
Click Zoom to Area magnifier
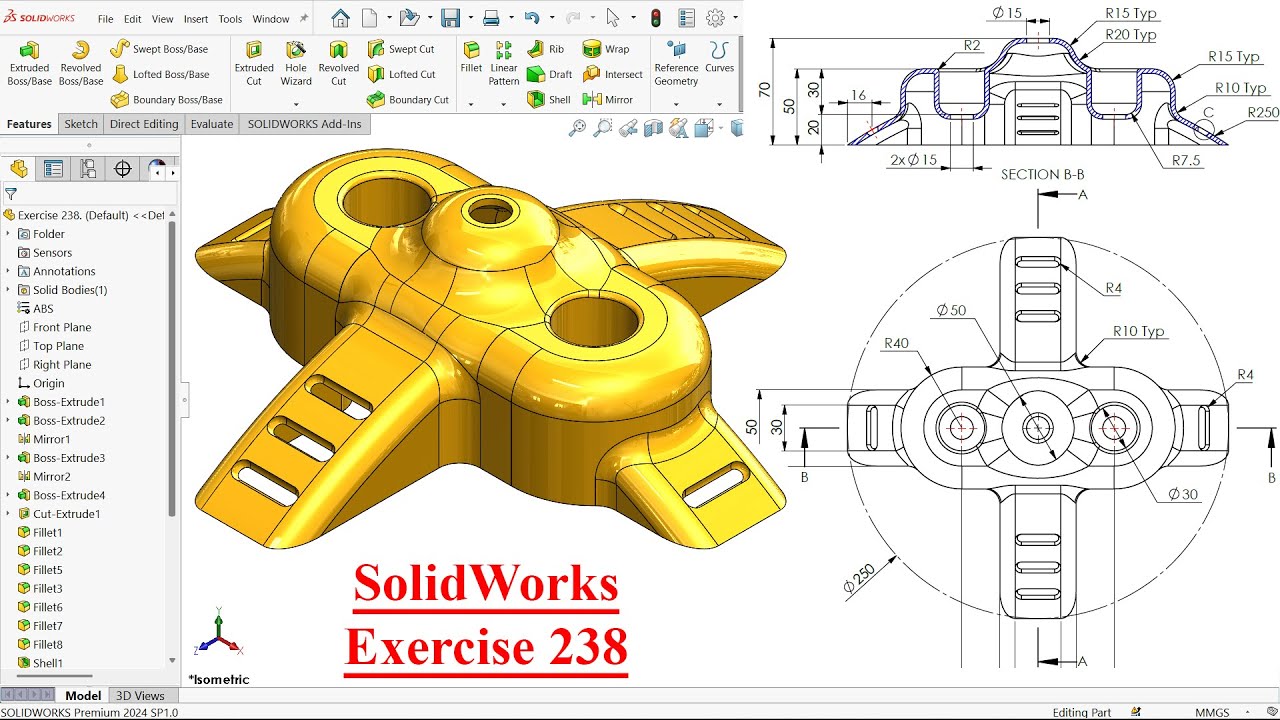[x=602, y=128]
